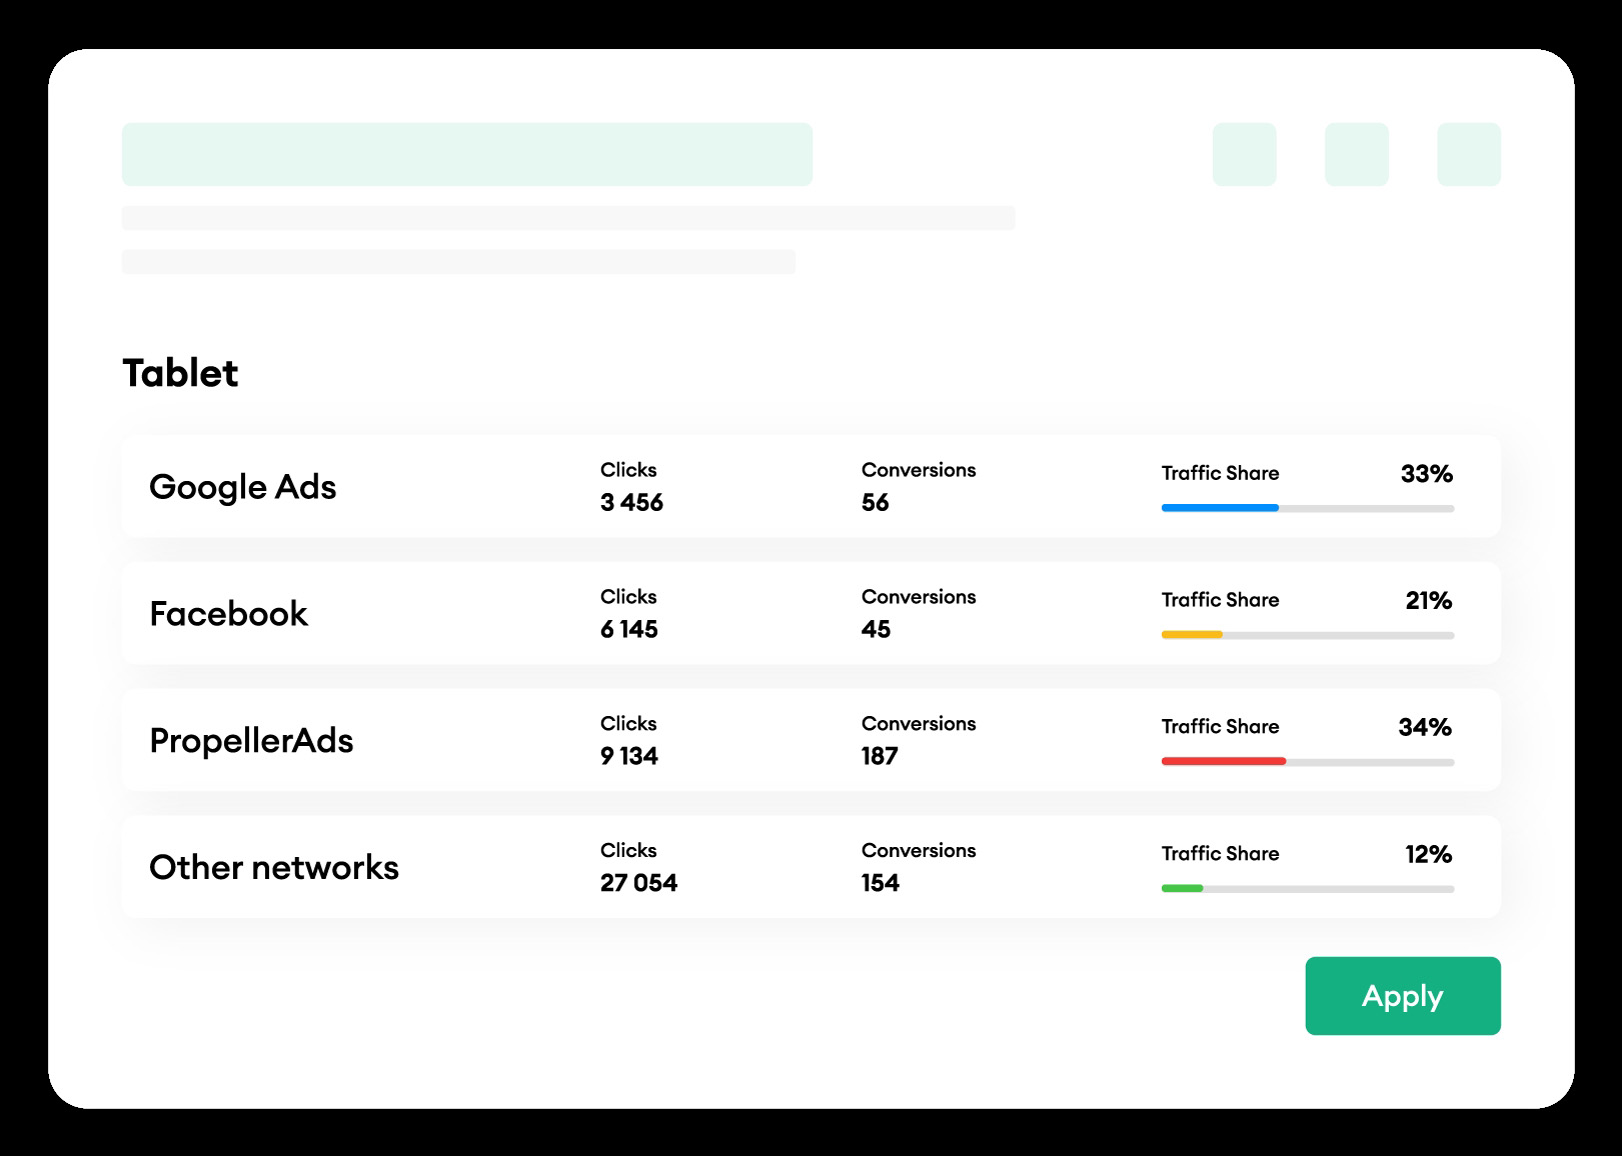Click PropellerAds clicks value 9 134
Viewport: 1622px width, 1156px height.
[x=628, y=756]
